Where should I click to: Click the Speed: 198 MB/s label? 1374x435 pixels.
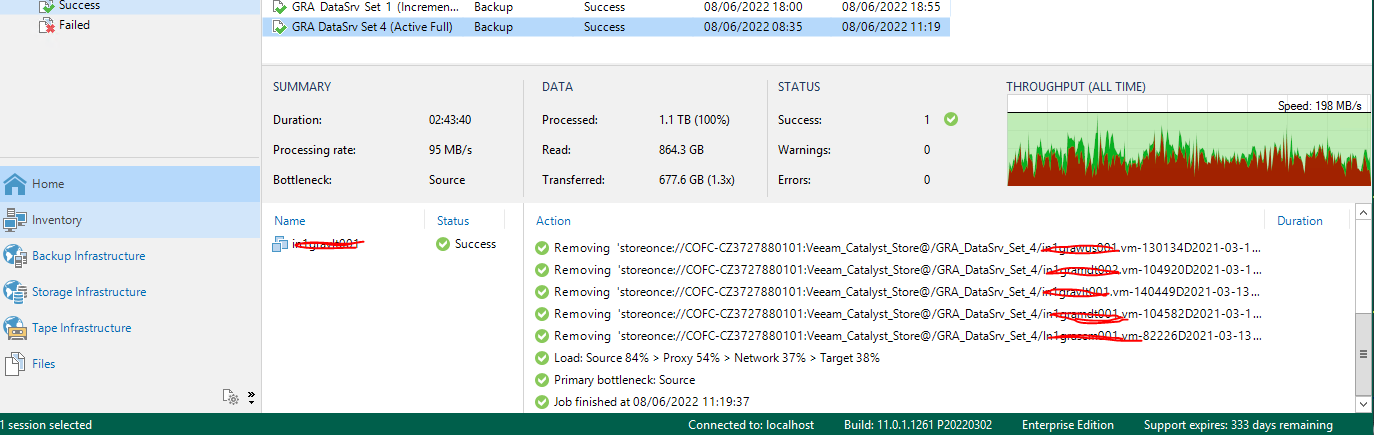[1319, 105]
